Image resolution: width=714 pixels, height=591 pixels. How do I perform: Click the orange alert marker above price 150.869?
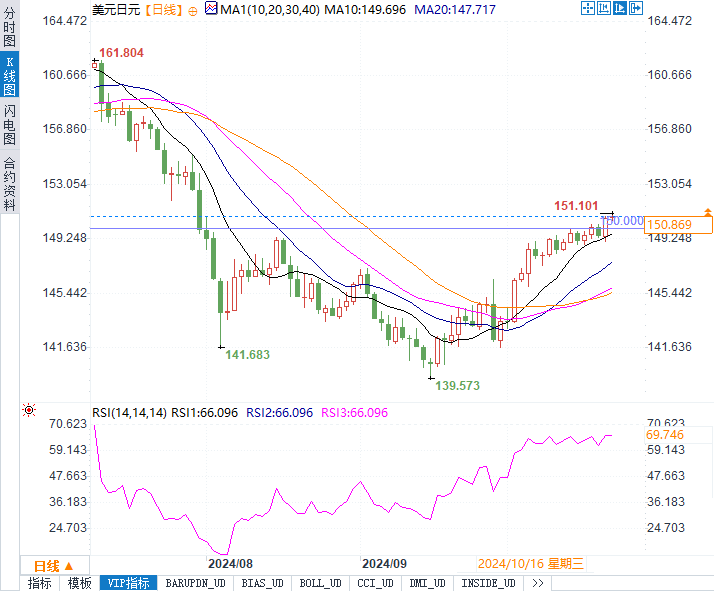coord(707,212)
